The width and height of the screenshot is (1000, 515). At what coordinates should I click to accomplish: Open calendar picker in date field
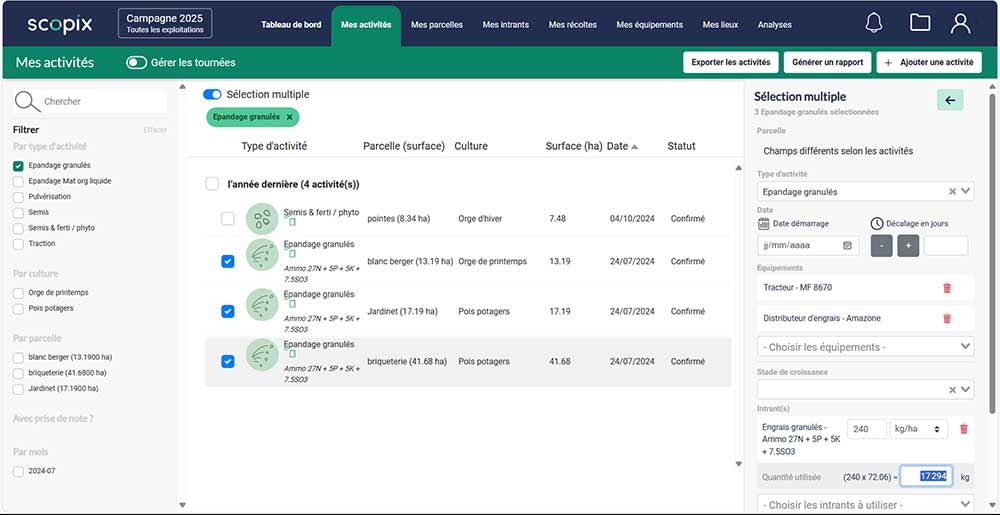[x=847, y=245]
